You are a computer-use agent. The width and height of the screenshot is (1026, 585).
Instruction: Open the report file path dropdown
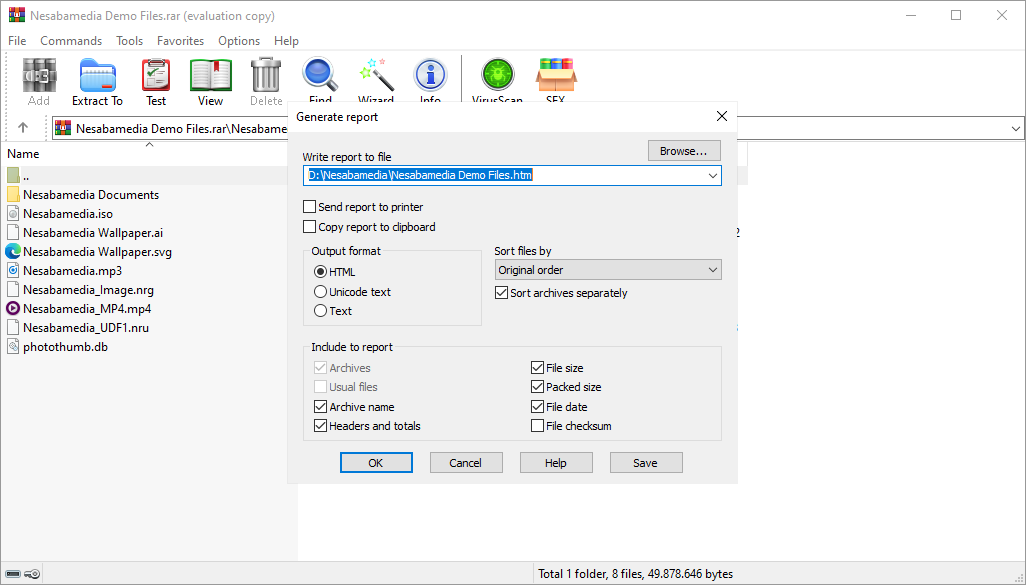[x=712, y=176]
